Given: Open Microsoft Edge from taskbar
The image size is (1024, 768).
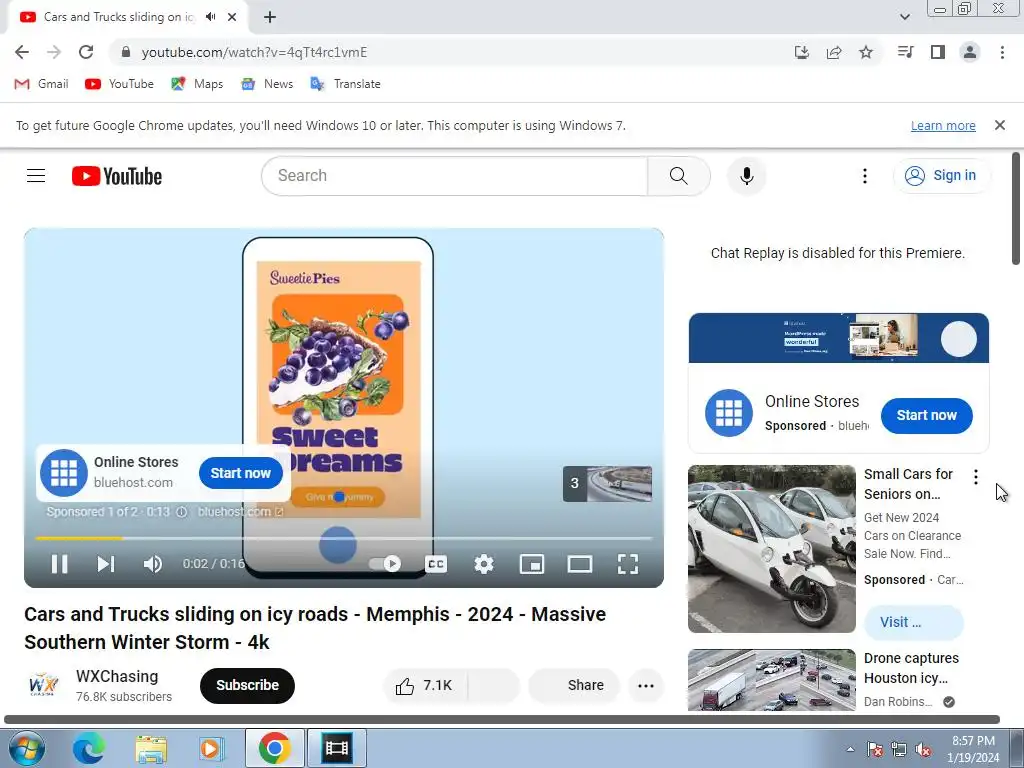Looking at the screenshot, I should [88, 748].
